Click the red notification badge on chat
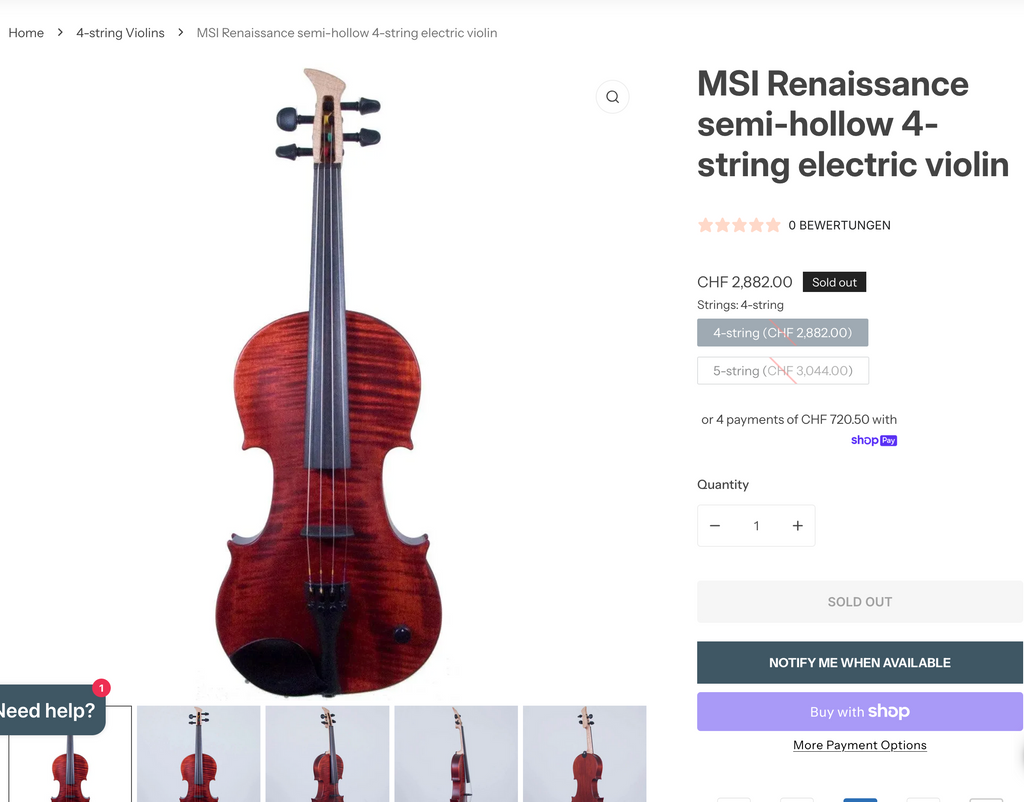 (x=101, y=688)
